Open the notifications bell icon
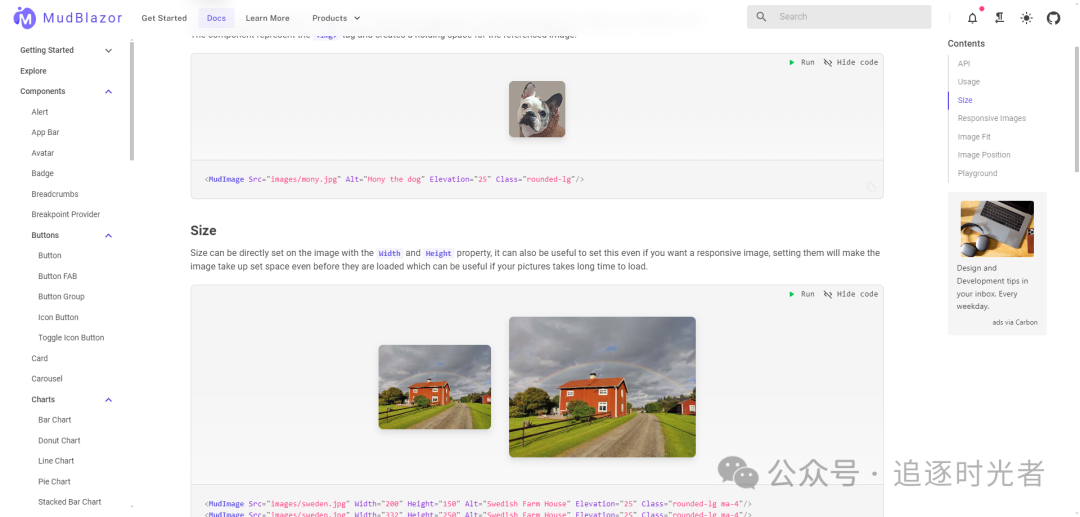The image size is (1080, 517). tap(973, 18)
